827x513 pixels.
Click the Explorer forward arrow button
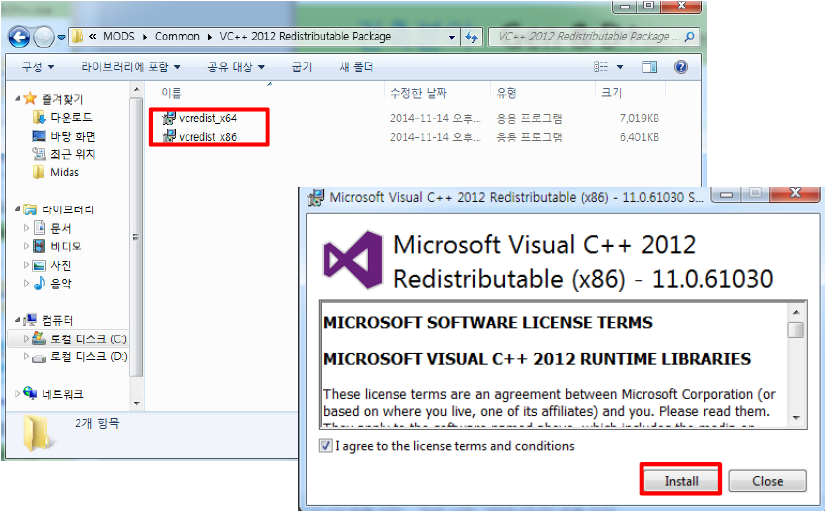point(43,37)
